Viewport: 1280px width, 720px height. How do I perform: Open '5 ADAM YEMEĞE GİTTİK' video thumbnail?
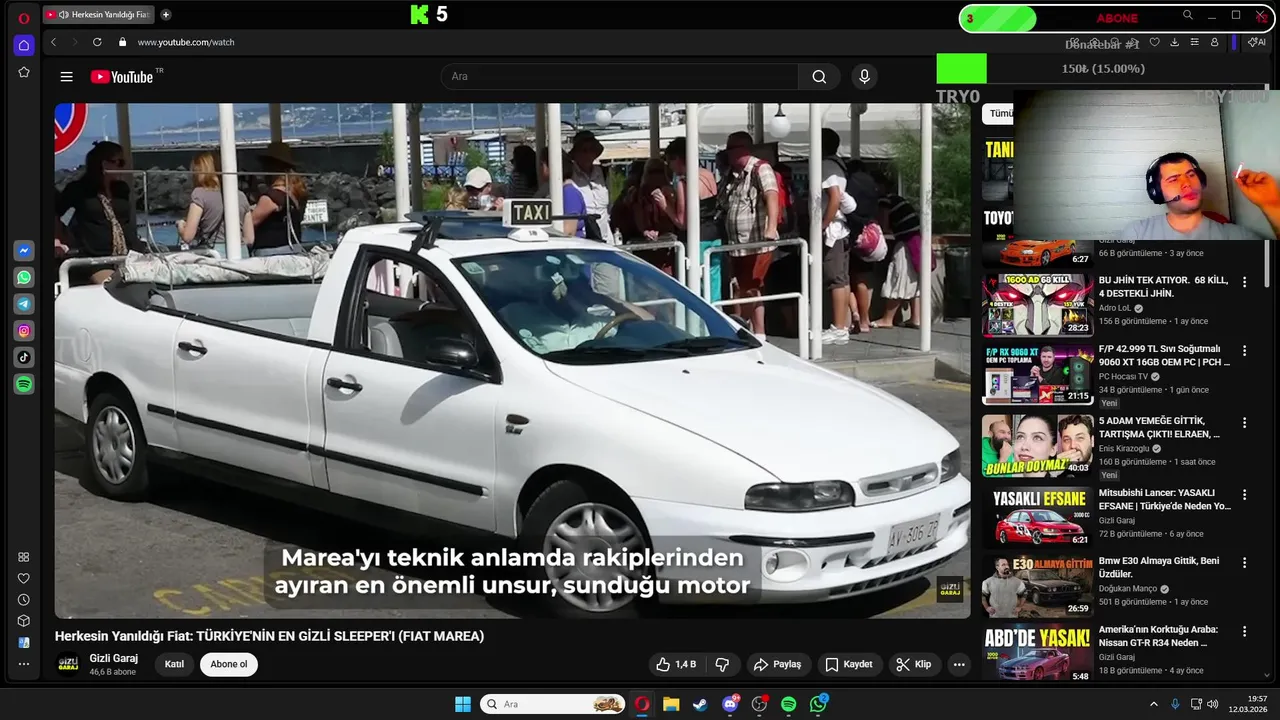coord(1037,445)
